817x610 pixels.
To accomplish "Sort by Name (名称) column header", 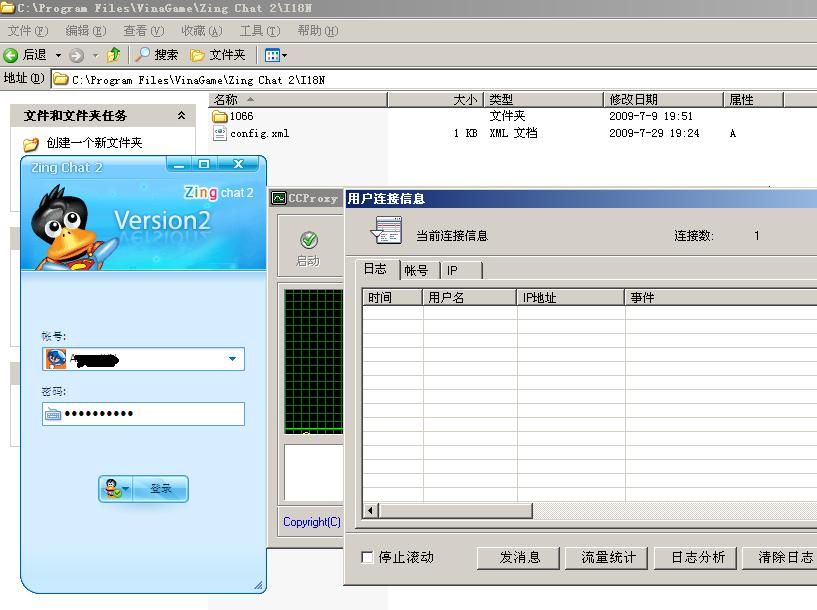I will [299, 99].
